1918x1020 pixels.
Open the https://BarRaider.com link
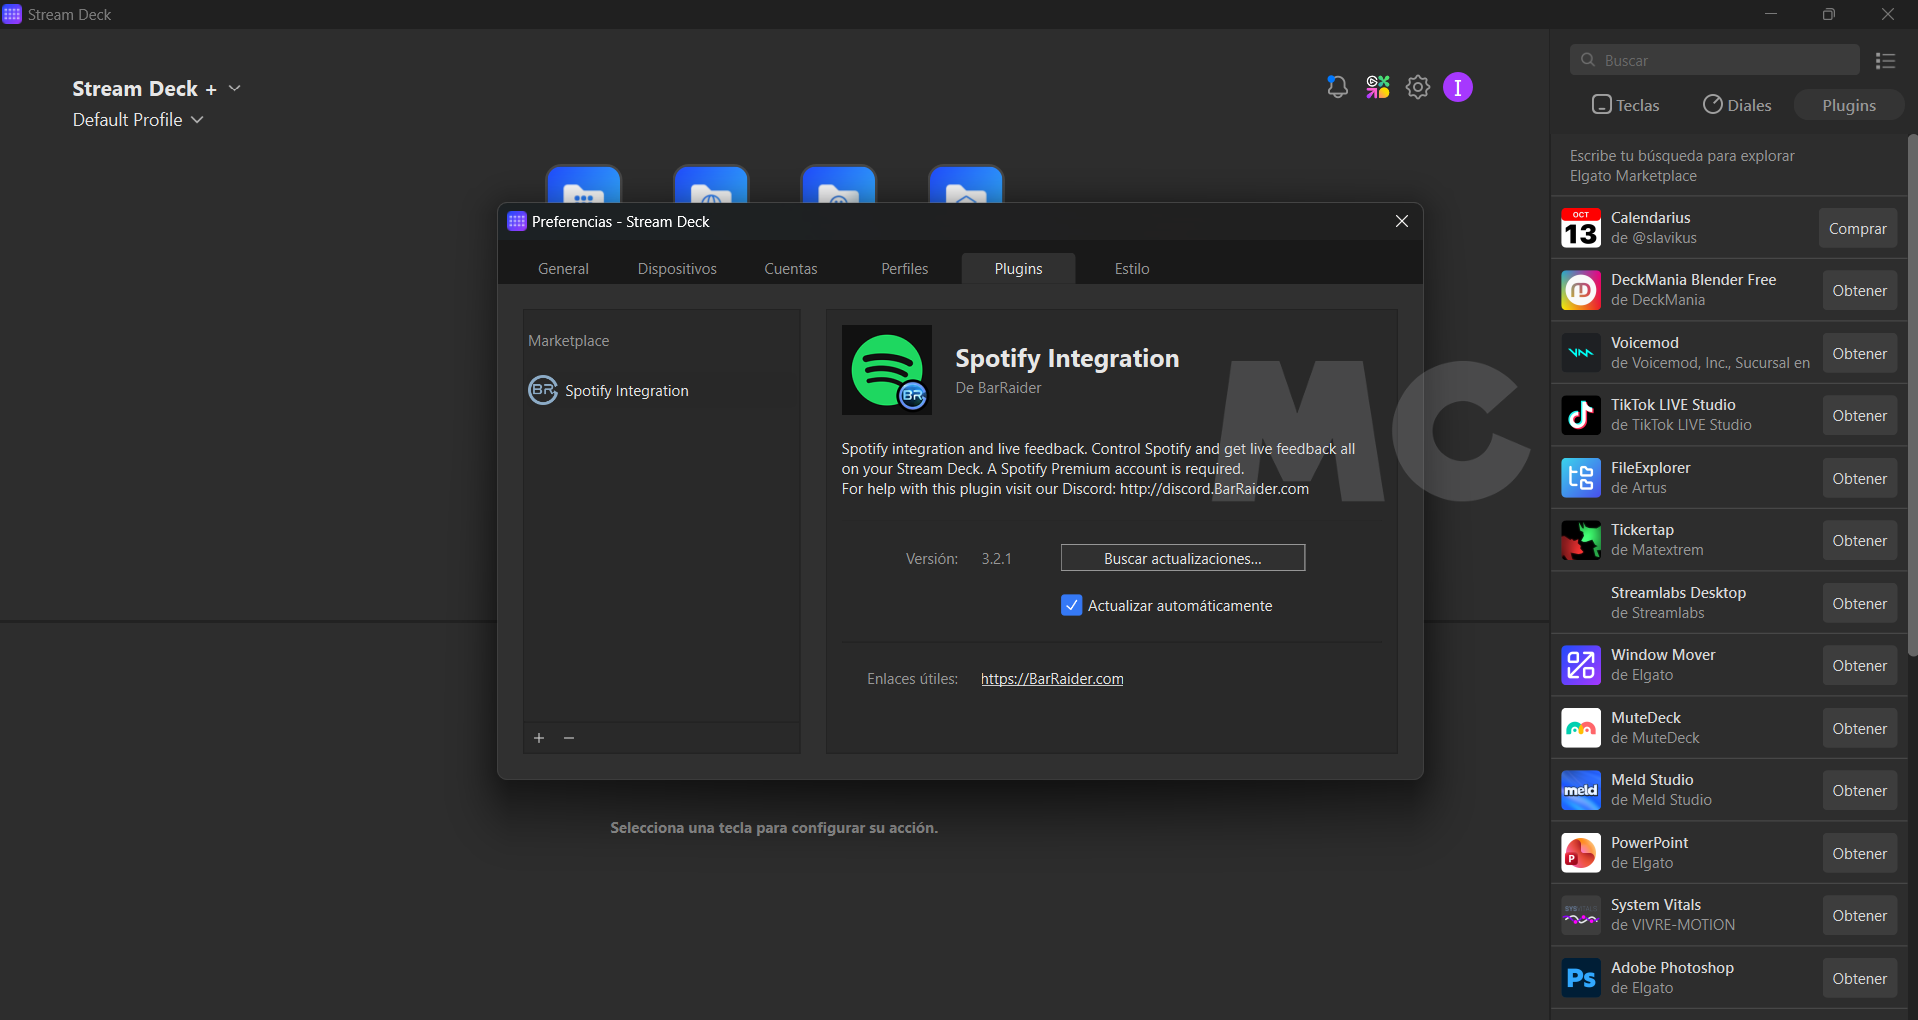click(1052, 679)
